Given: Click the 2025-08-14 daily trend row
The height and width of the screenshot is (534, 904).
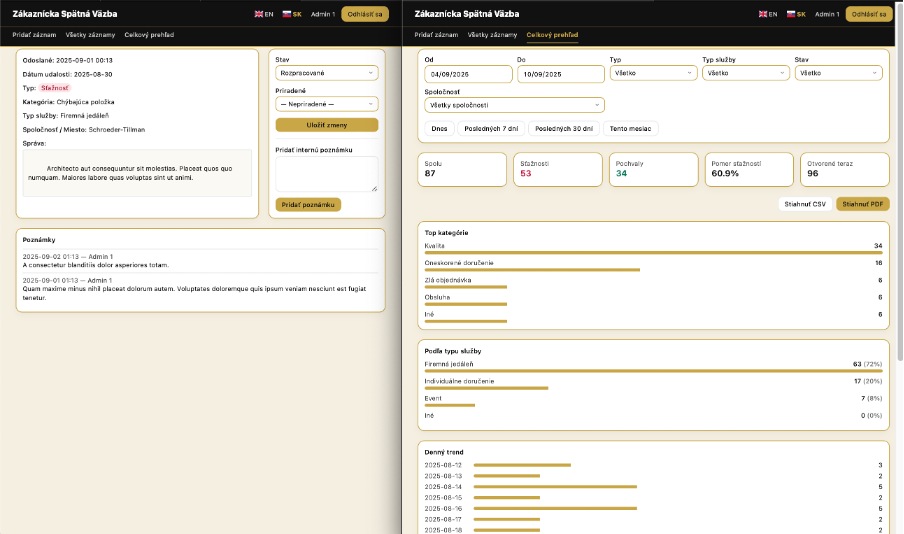Looking at the screenshot, I should point(653,487).
